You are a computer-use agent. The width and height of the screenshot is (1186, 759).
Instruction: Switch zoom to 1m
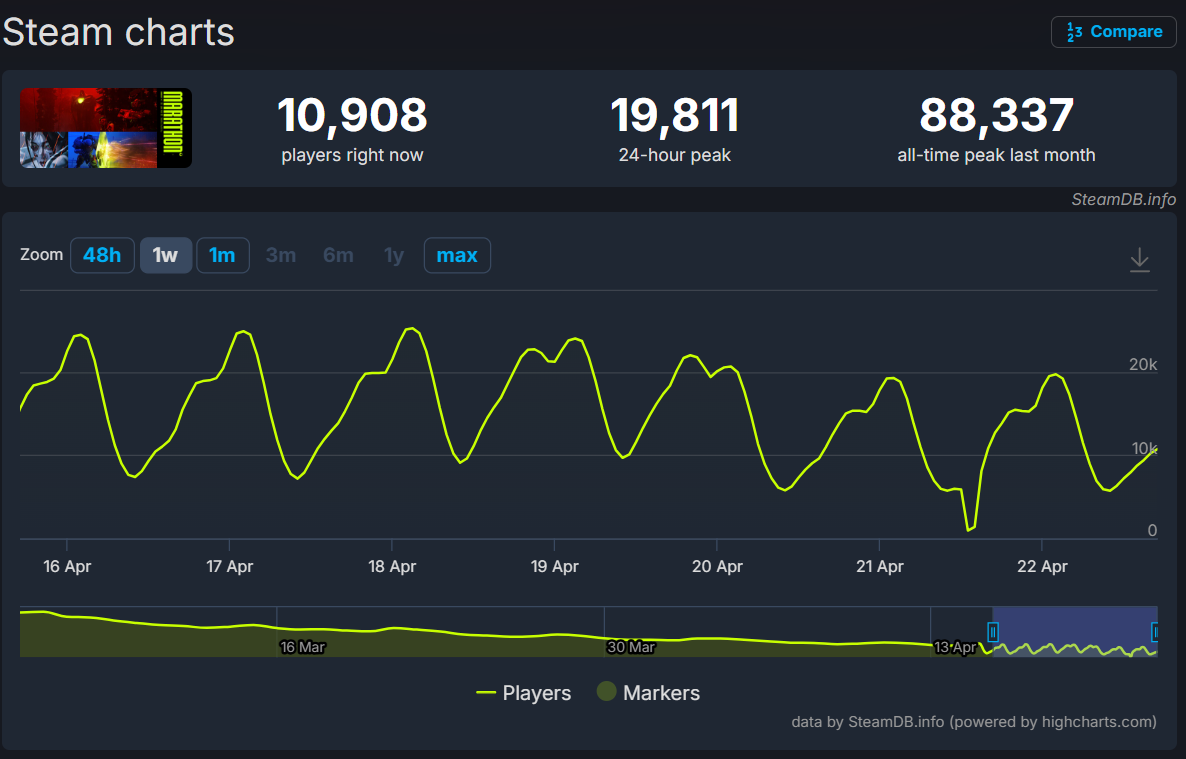click(222, 255)
